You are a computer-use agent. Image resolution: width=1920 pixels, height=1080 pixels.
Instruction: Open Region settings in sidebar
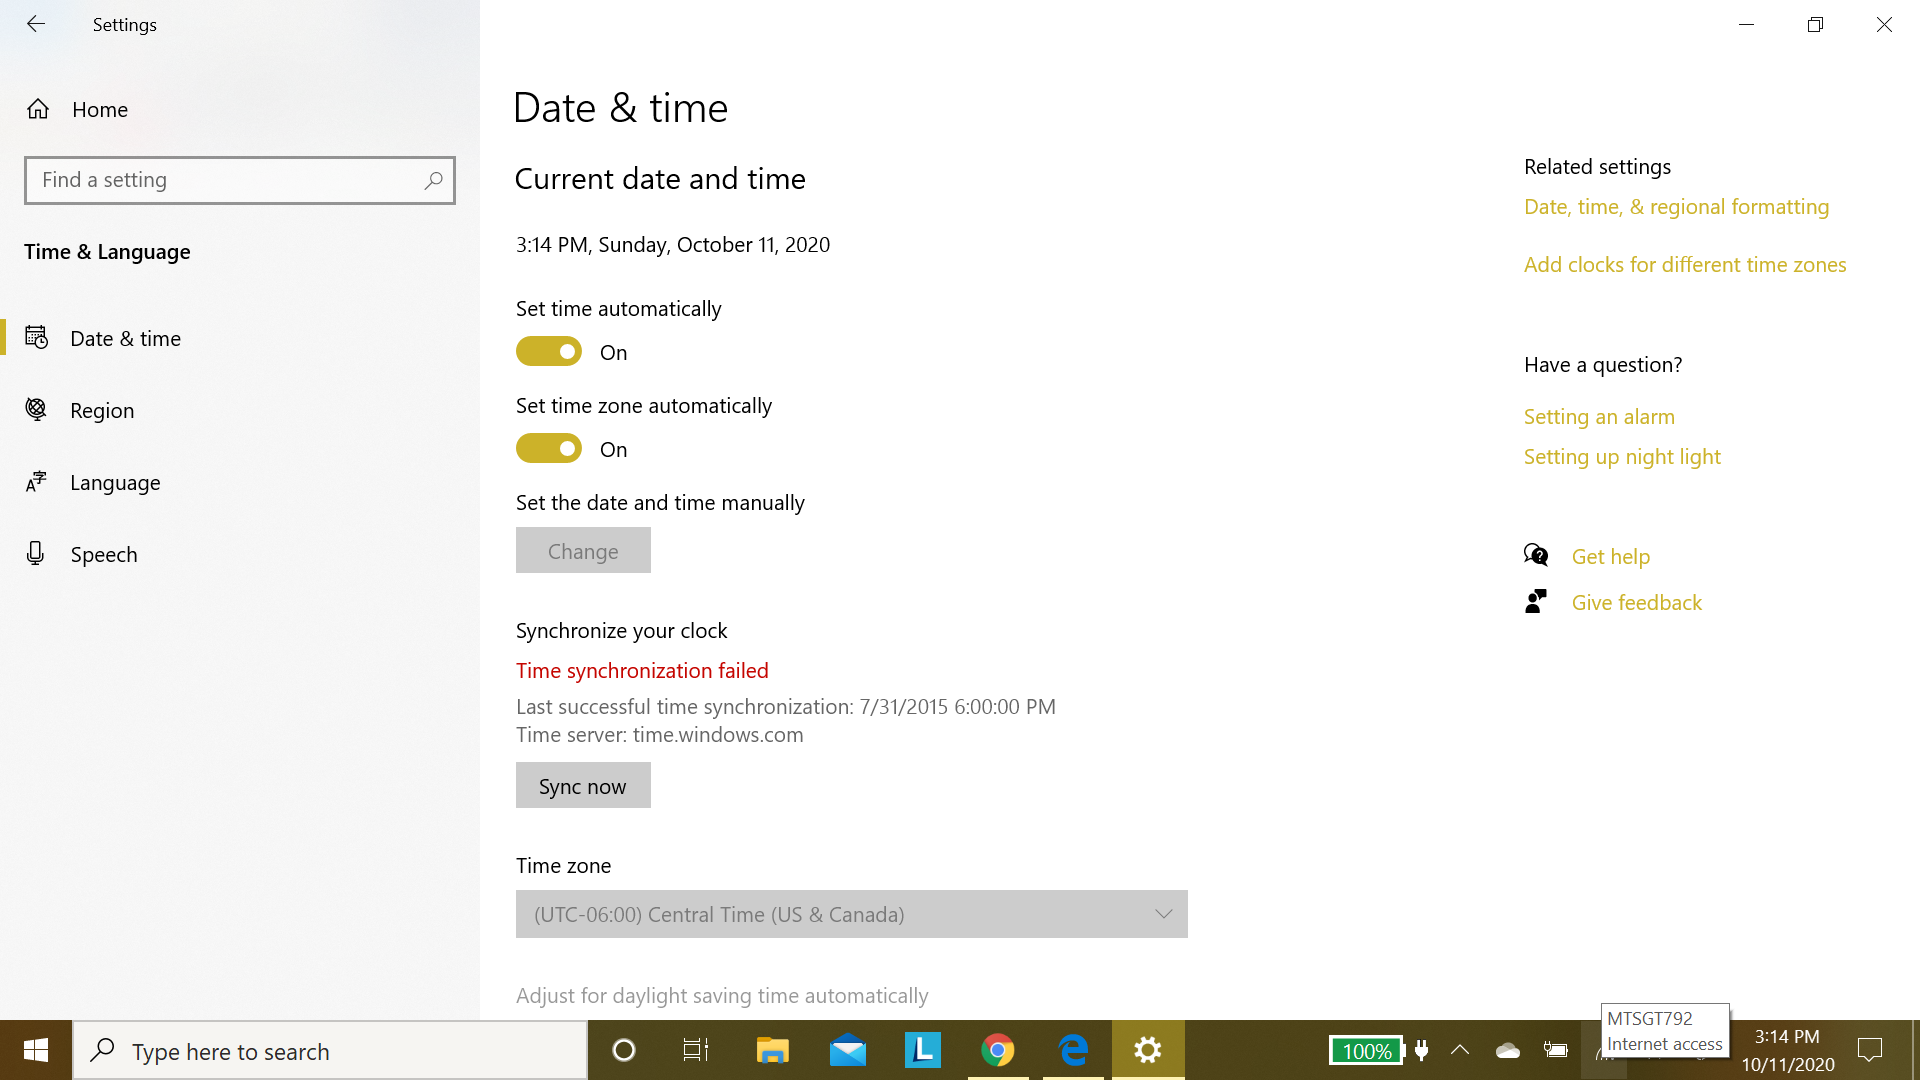click(x=101, y=410)
